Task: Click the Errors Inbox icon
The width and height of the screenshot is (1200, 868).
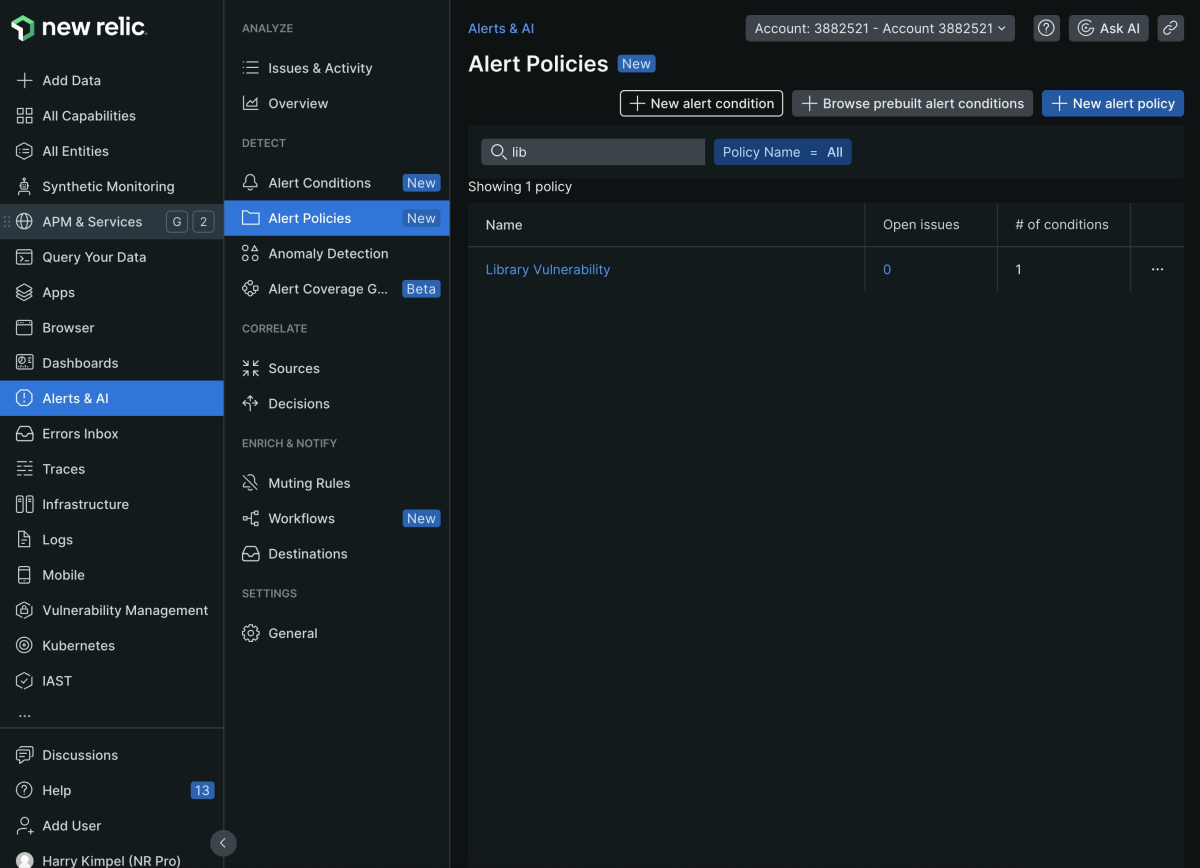Action: coord(22,433)
